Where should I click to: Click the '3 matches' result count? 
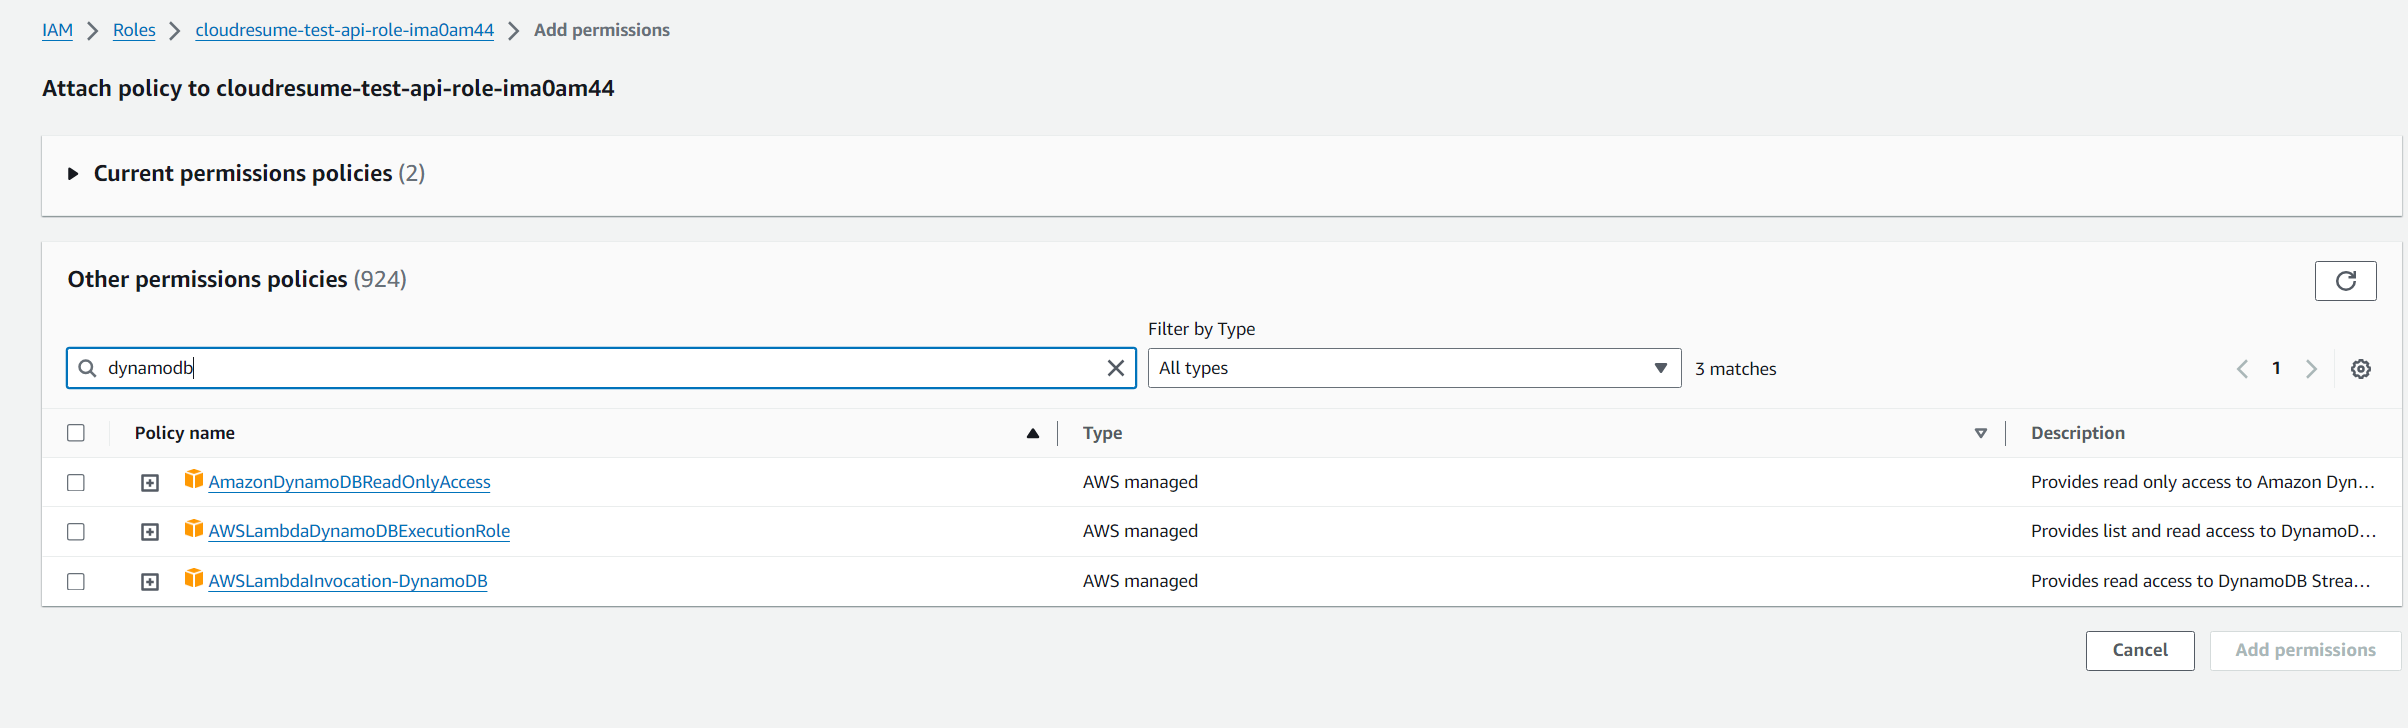(x=1736, y=369)
